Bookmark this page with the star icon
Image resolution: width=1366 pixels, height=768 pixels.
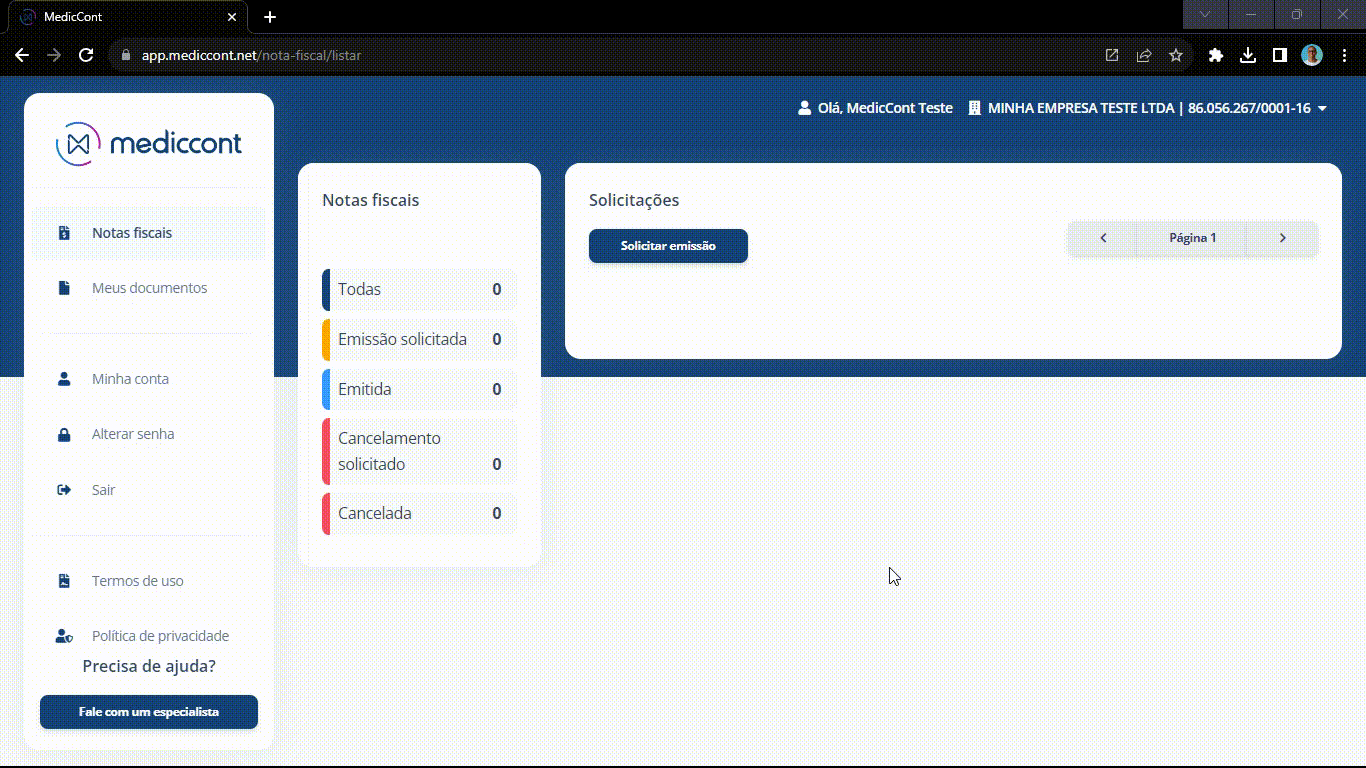point(1176,55)
